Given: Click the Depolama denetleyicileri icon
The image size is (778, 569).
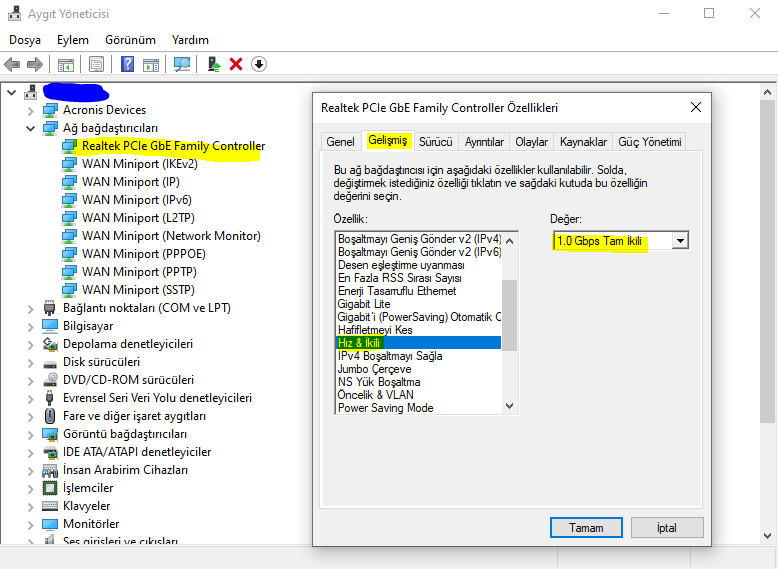Looking at the screenshot, I should tap(50, 344).
